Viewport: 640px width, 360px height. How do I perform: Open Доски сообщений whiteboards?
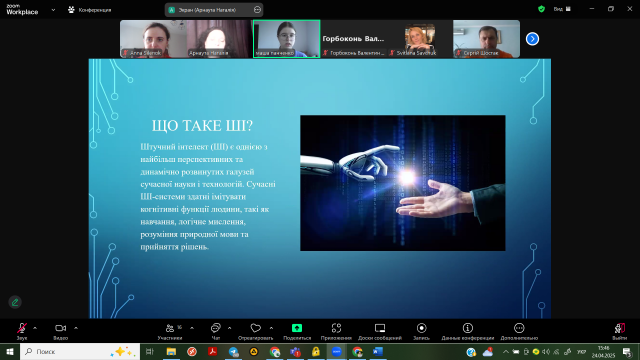(380, 331)
